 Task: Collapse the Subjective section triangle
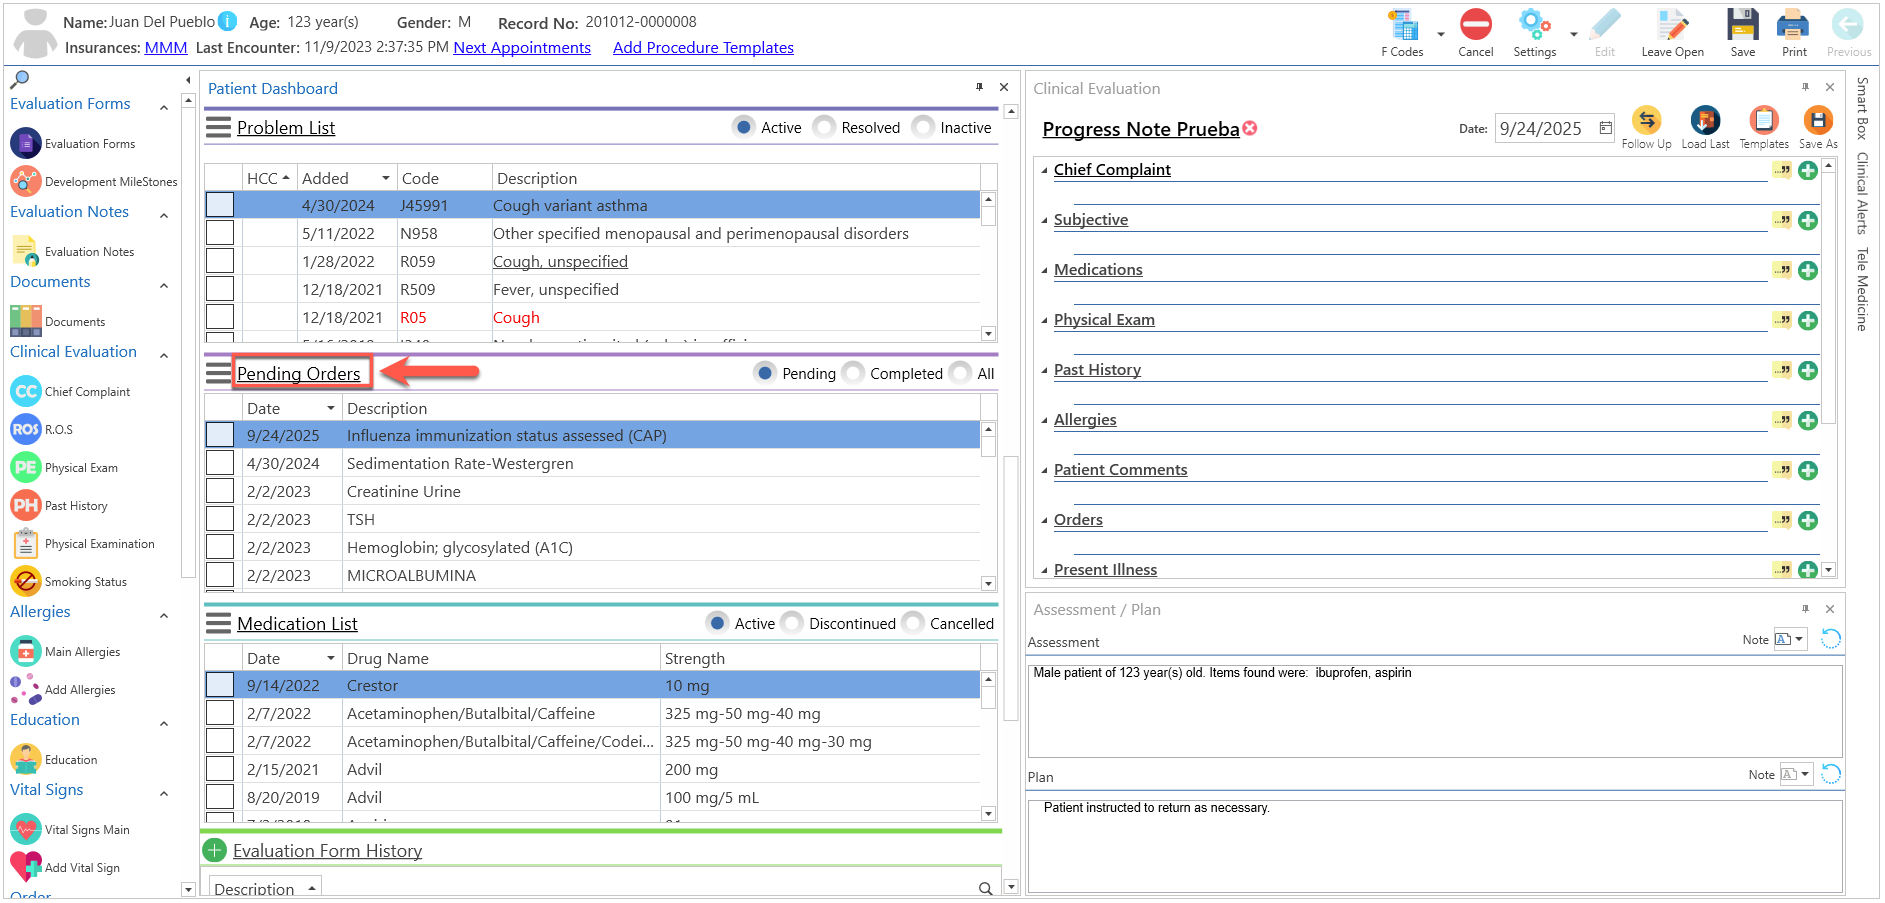click(1045, 221)
